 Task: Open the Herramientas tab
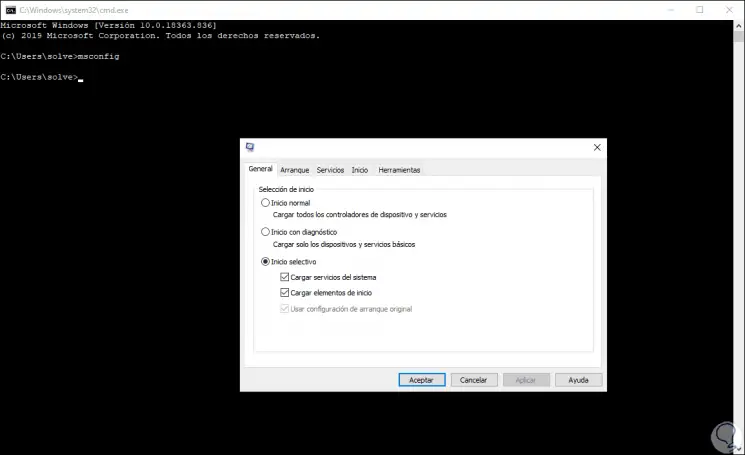point(399,170)
